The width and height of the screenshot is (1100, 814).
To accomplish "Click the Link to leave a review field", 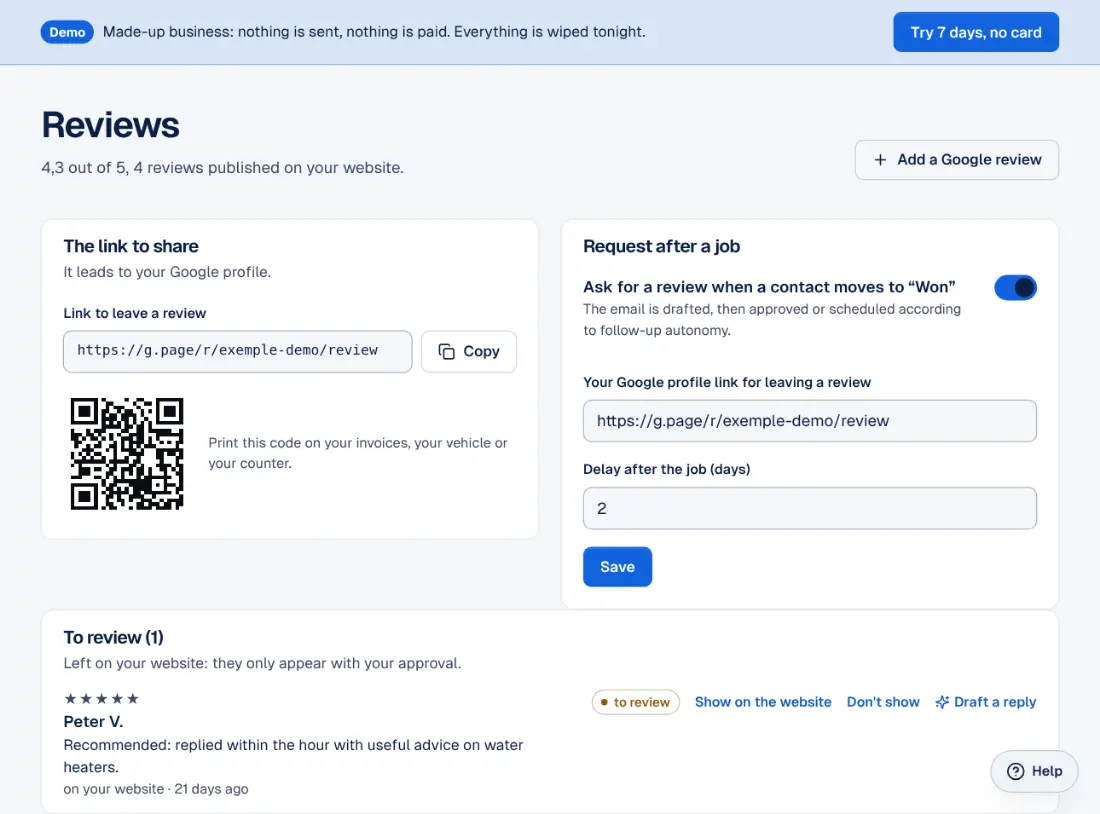I will tap(238, 352).
